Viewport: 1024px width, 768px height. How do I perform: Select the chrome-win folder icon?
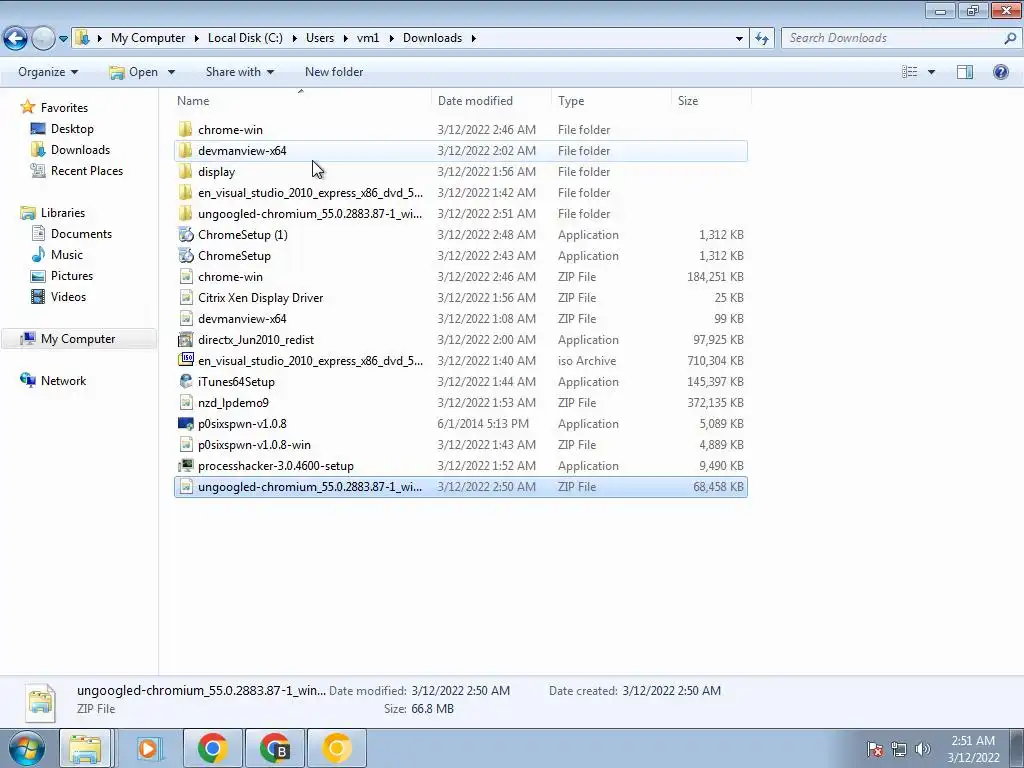pyautogui.click(x=186, y=129)
